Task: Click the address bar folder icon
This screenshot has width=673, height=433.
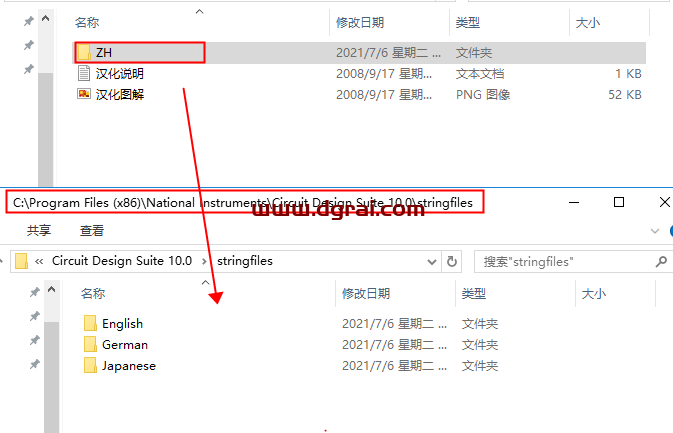Action: coord(21,261)
